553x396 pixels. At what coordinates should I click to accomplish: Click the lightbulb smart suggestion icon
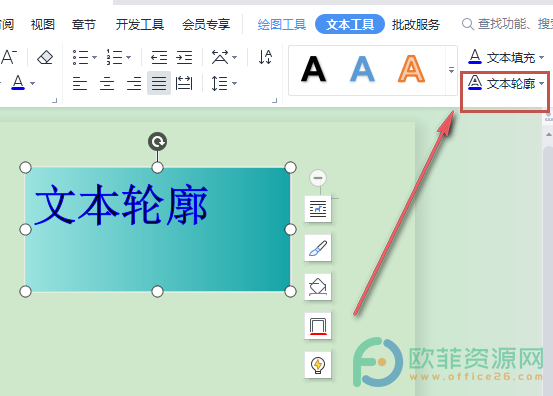(x=318, y=365)
